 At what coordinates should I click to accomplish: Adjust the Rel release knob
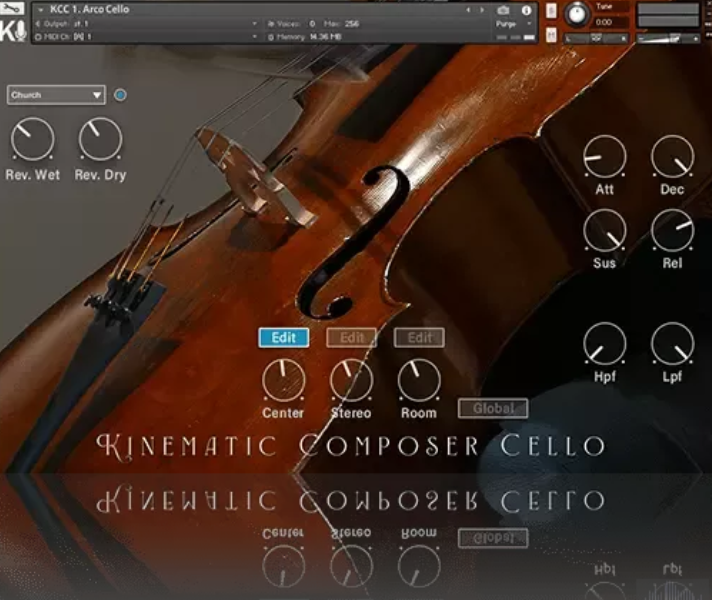(672, 230)
